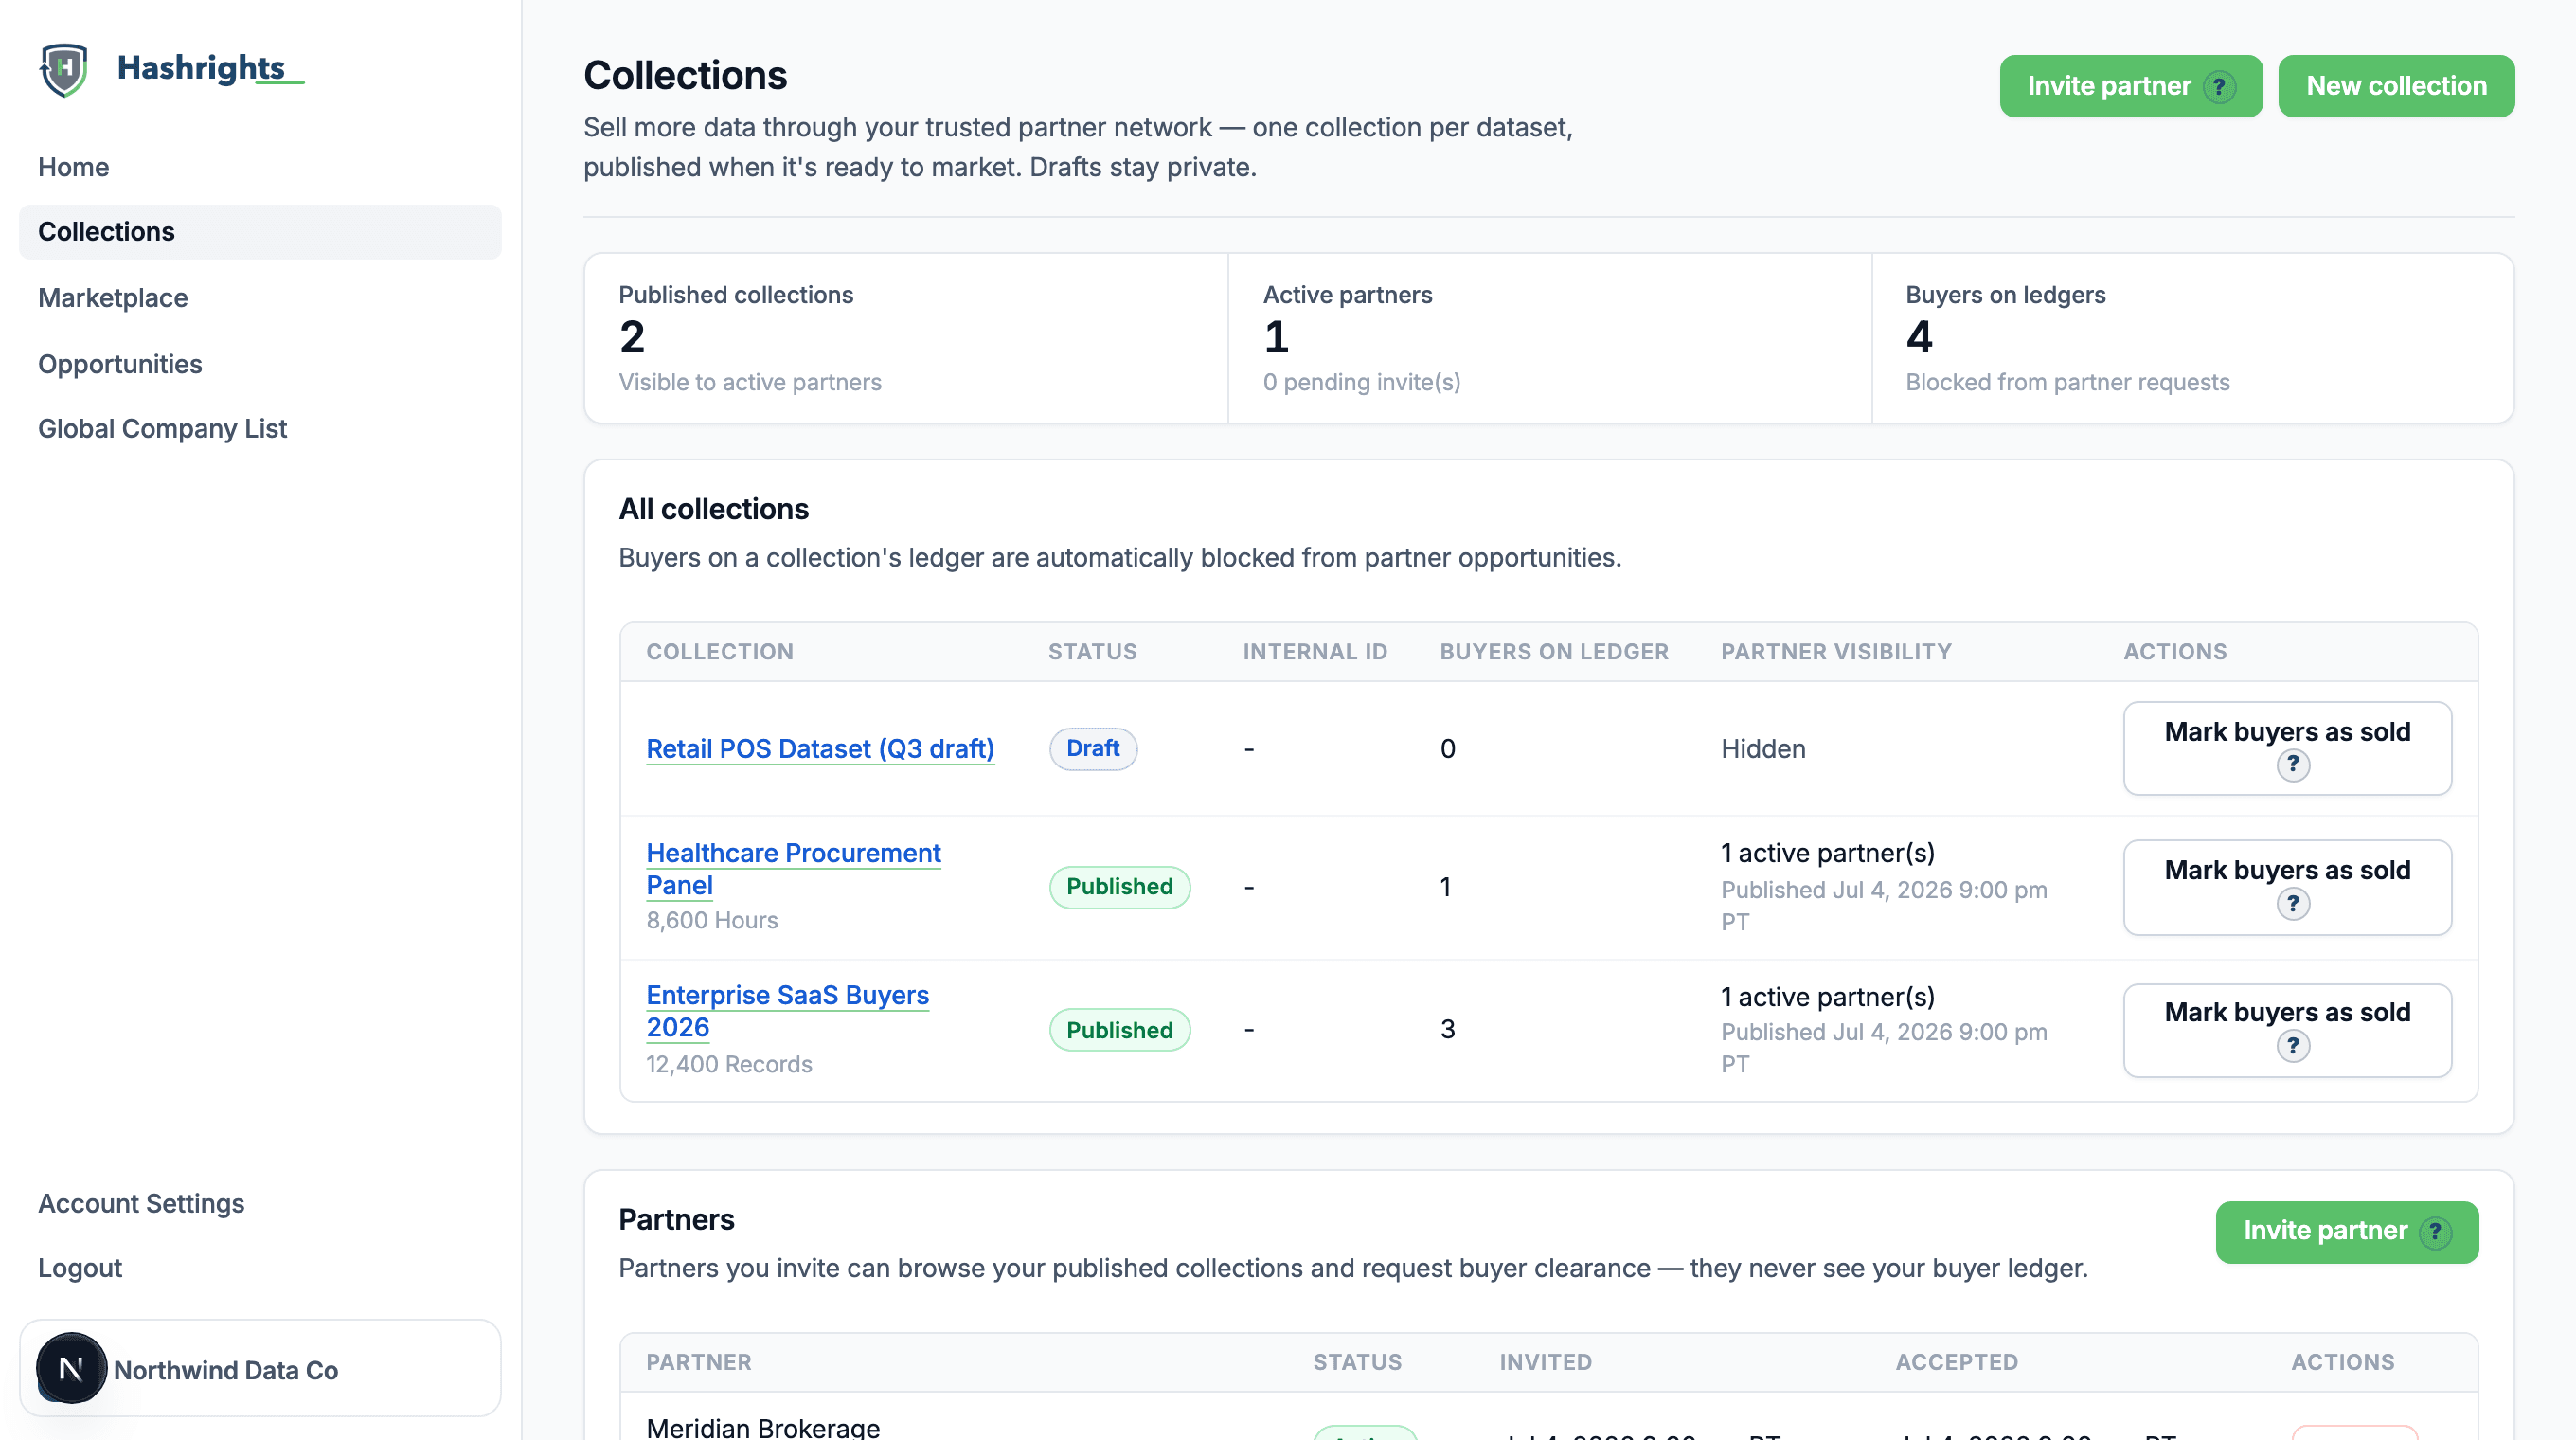This screenshot has height=1440, width=2576.
Task: Open Enterprise SaaS Buyers 2026 link
Action: (x=787, y=1011)
